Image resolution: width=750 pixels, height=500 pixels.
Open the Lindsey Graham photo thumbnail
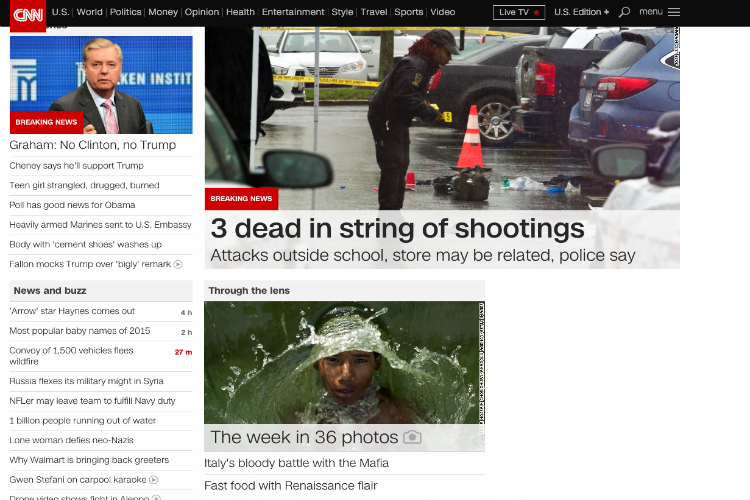(101, 85)
